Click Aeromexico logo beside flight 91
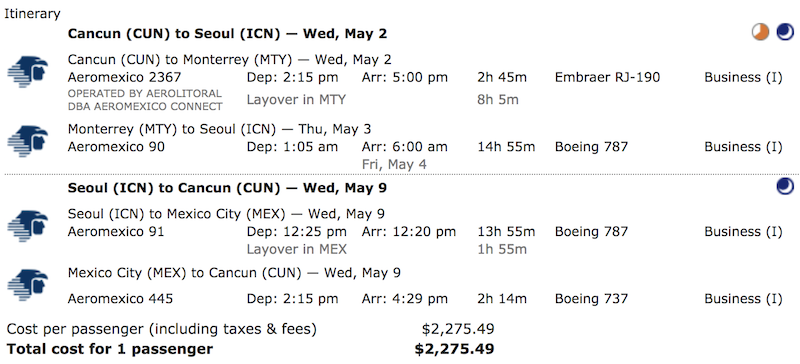Image resolution: width=800 pixels, height=364 pixels. click(28, 226)
